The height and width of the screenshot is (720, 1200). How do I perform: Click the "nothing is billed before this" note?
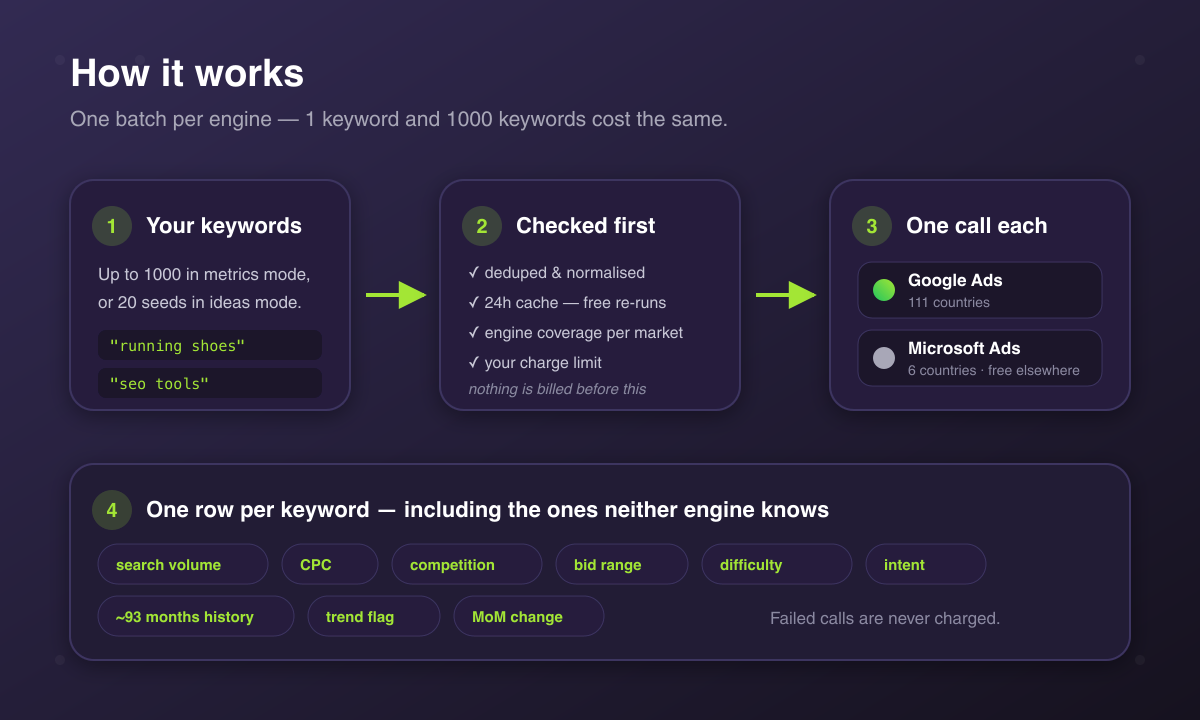(x=558, y=389)
